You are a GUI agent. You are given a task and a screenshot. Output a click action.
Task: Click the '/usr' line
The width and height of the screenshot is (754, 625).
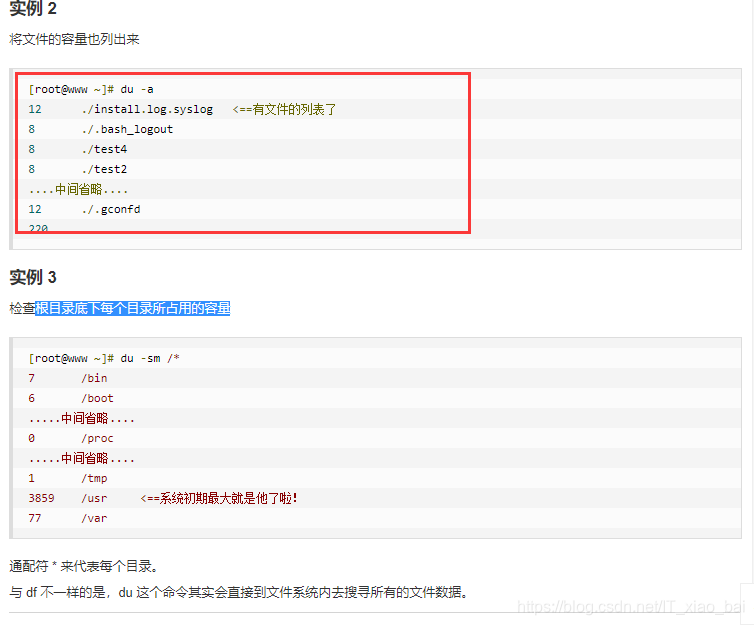tap(94, 499)
